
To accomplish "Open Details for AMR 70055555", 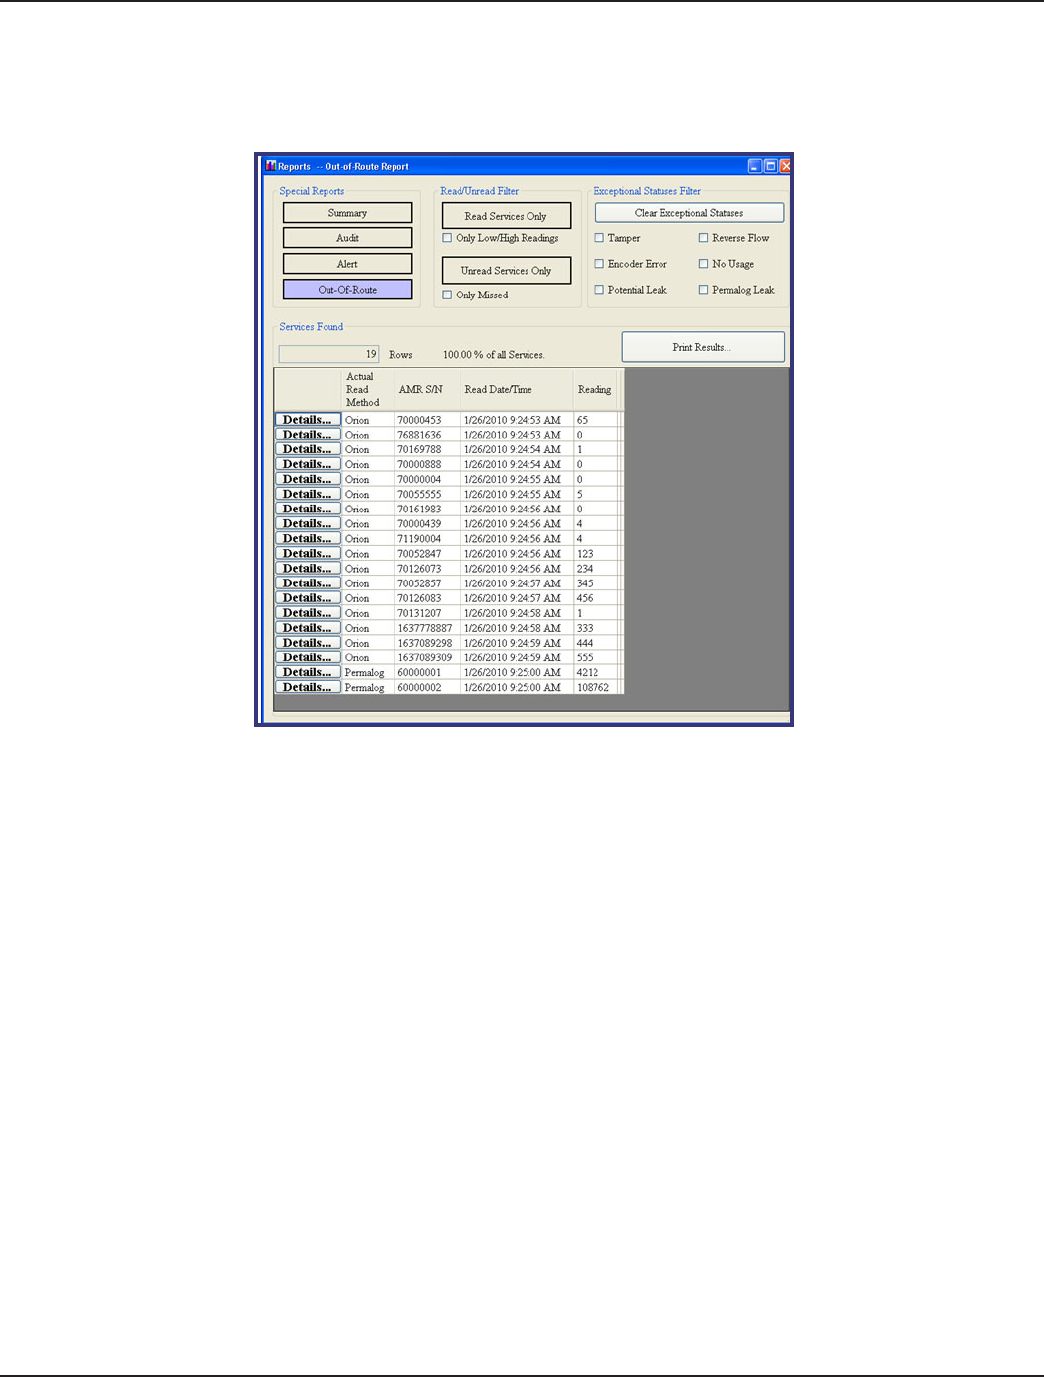I will click(x=308, y=494).
